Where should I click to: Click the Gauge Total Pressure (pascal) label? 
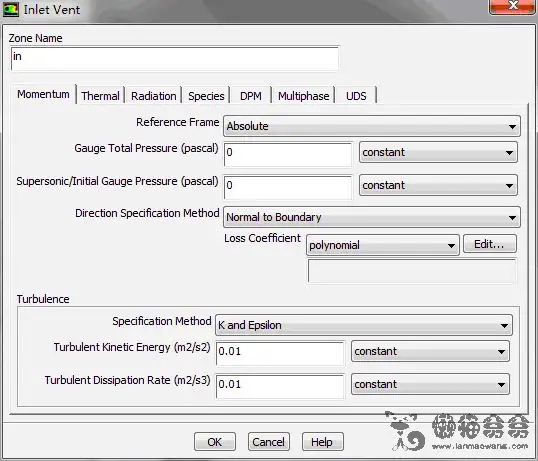tap(146, 149)
